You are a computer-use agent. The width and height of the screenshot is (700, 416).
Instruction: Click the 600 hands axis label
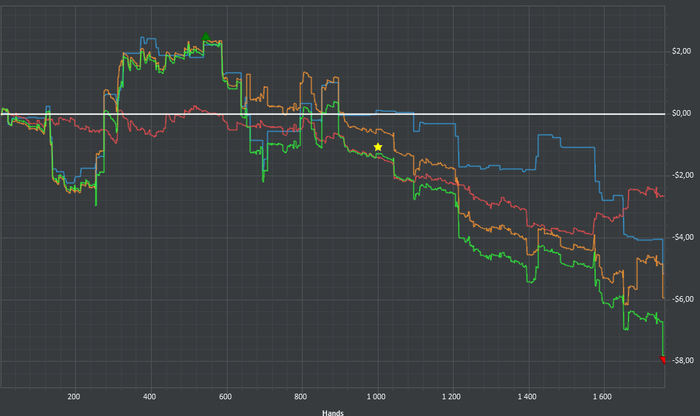point(225,396)
